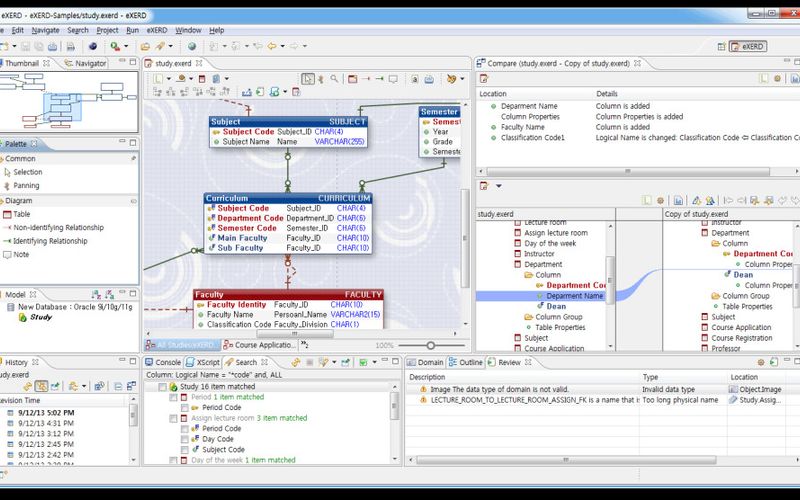This screenshot has width=800, height=500.
Task: Check the 'Subject Code' checkbox in search results
Action: coord(184,450)
